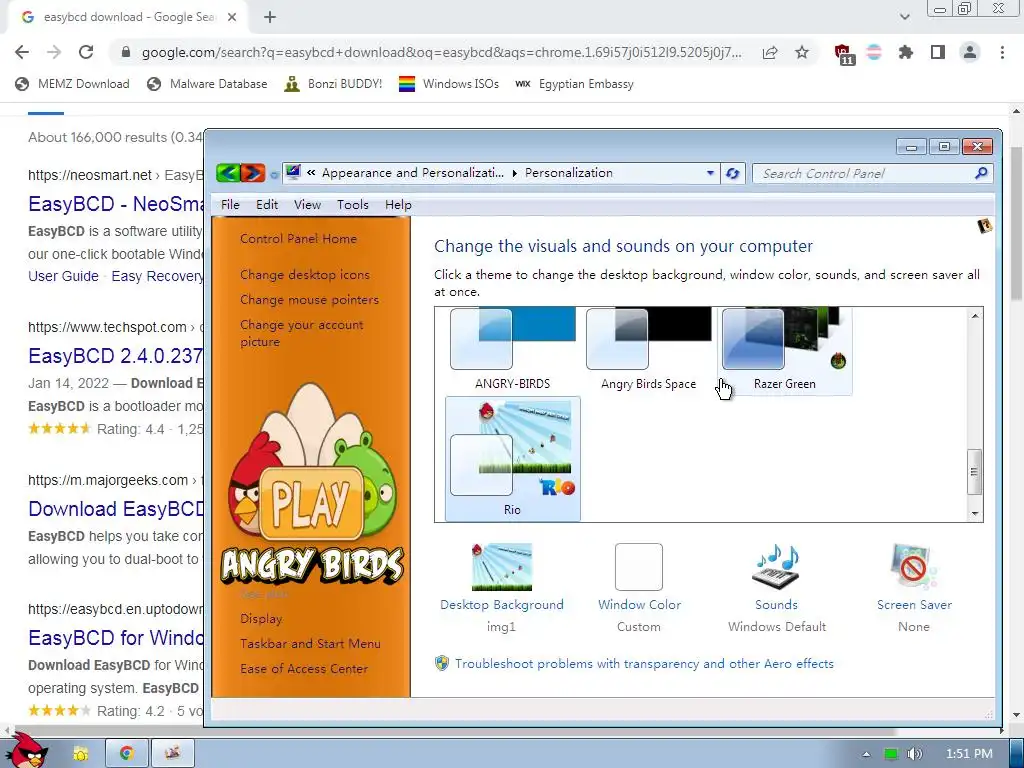Open Egyptian Embassy bookmark
This screenshot has height=768, width=1024.
click(x=574, y=84)
